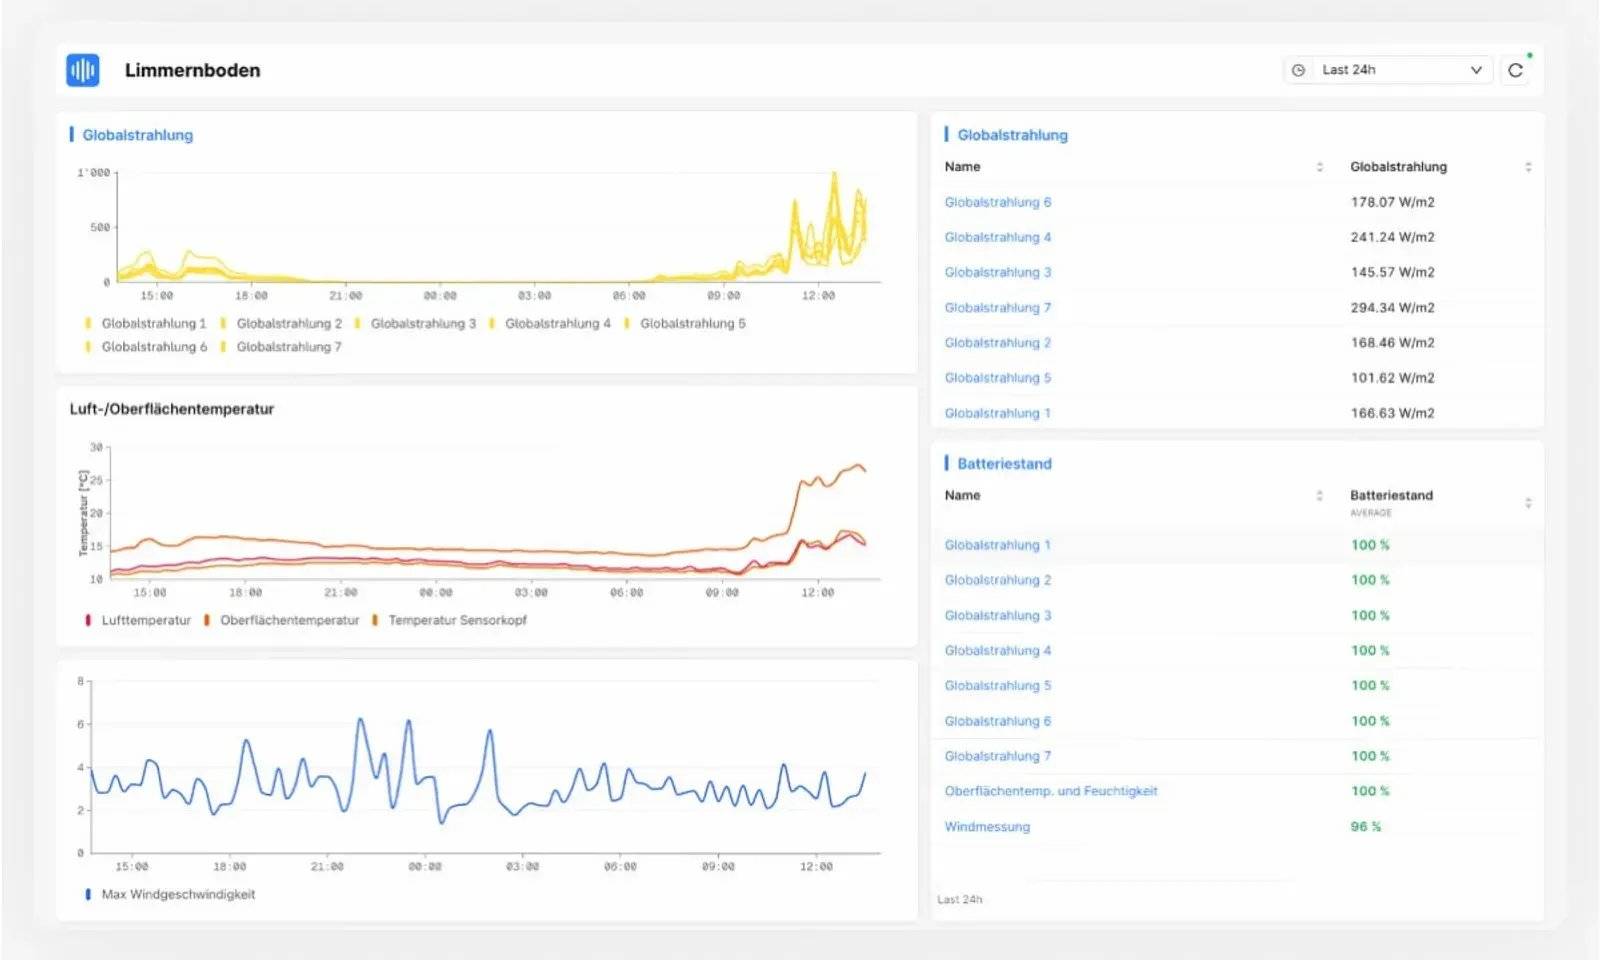Open Globalstrahlung 2 in radiation table
Viewport: 1600px width, 960px height.
pos(998,343)
